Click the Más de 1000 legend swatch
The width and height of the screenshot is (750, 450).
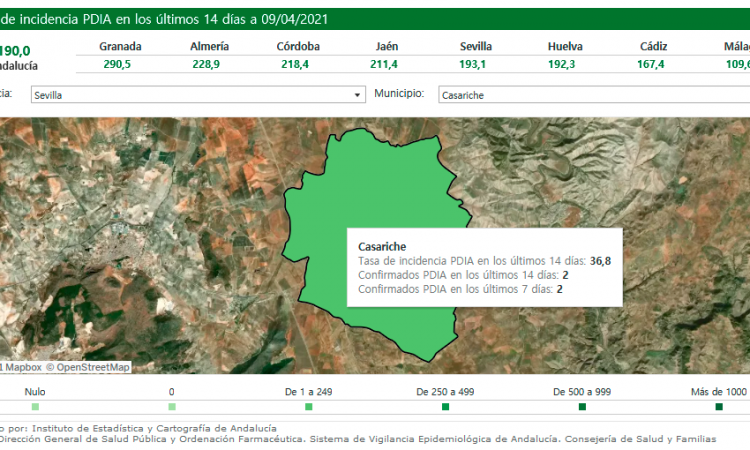coord(719,407)
